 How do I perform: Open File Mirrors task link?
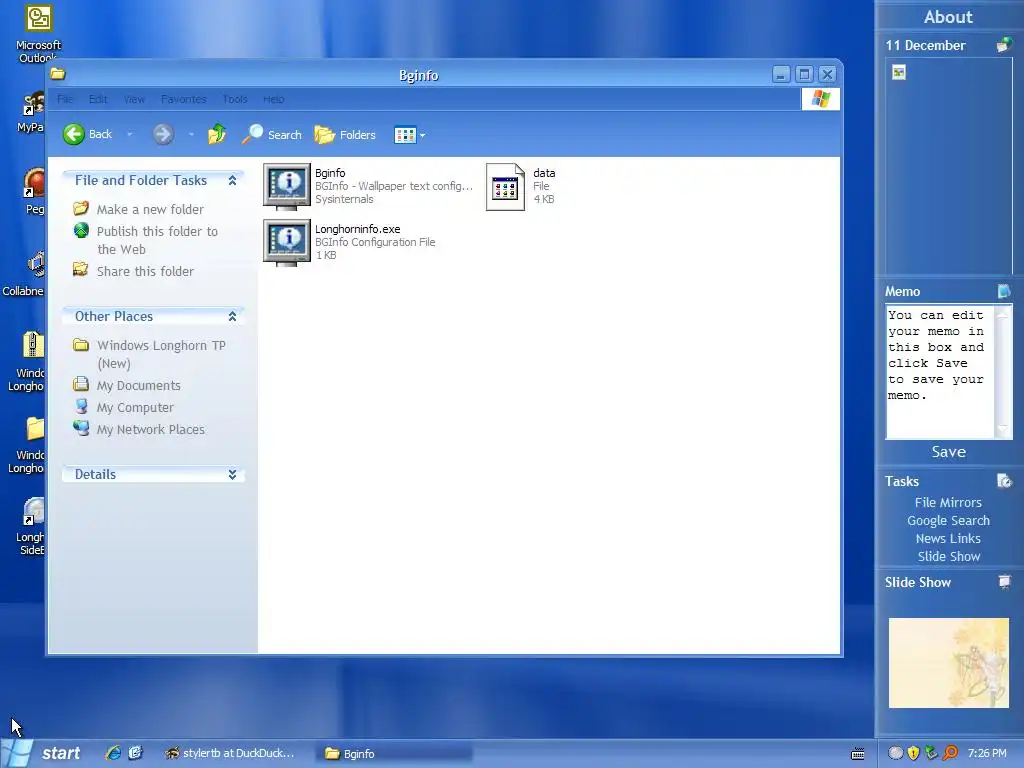tap(948, 503)
